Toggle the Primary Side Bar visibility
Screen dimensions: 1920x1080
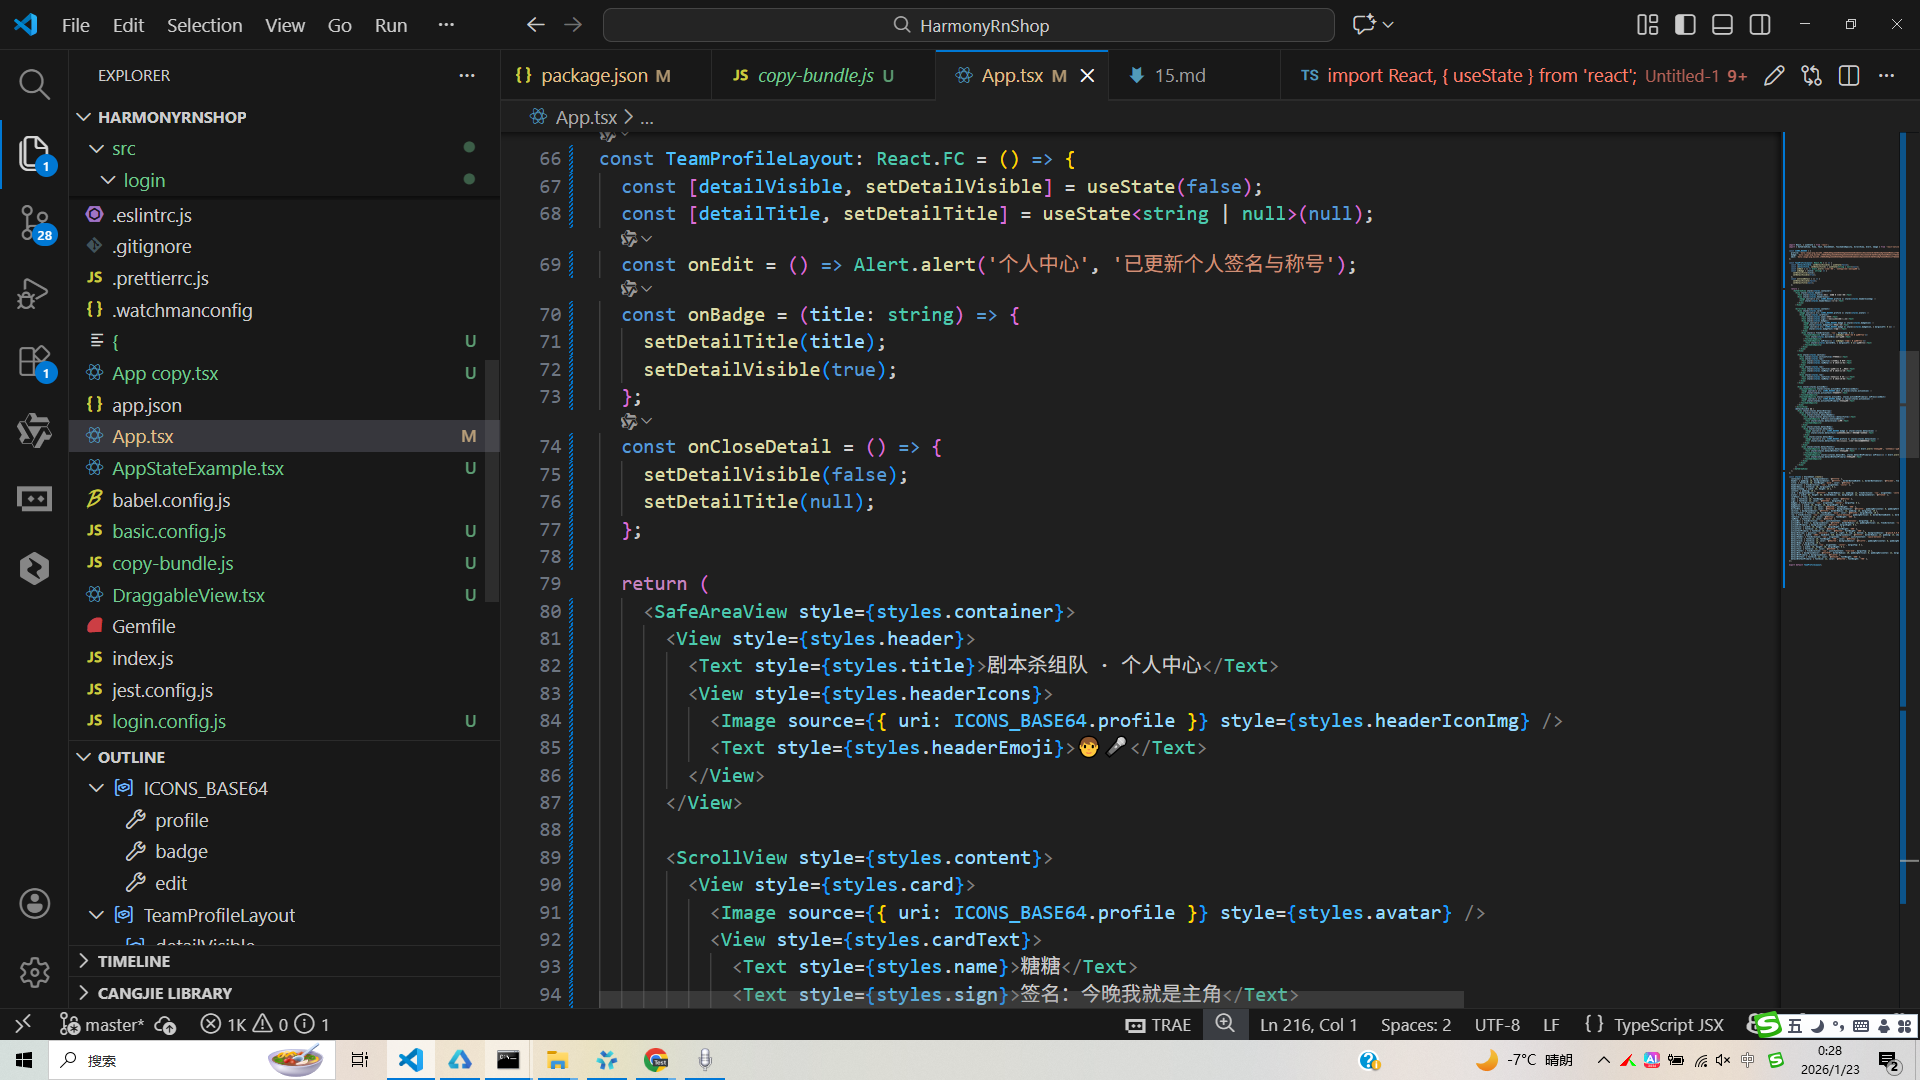coord(1685,25)
